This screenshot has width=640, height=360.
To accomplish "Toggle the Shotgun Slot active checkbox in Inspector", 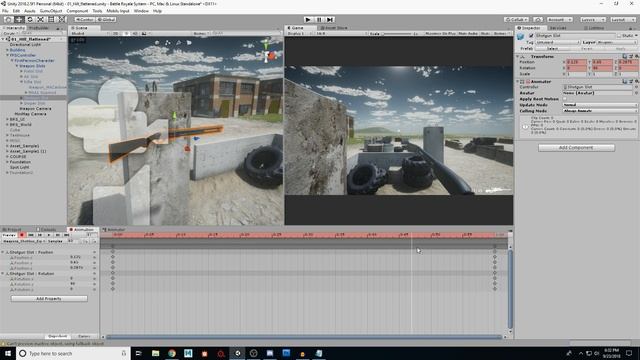I will 531,36.
